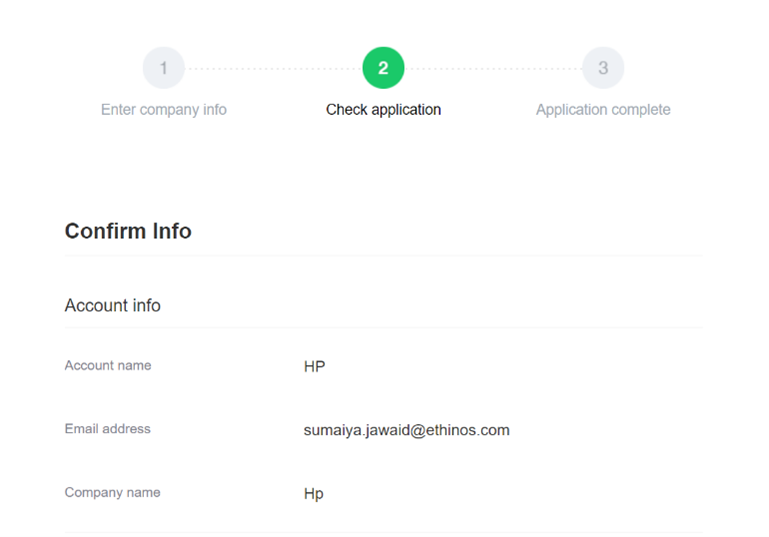Image resolution: width=769 pixels, height=537 pixels.
Task: Click the step 1 circle
Action: pos(164,69)
